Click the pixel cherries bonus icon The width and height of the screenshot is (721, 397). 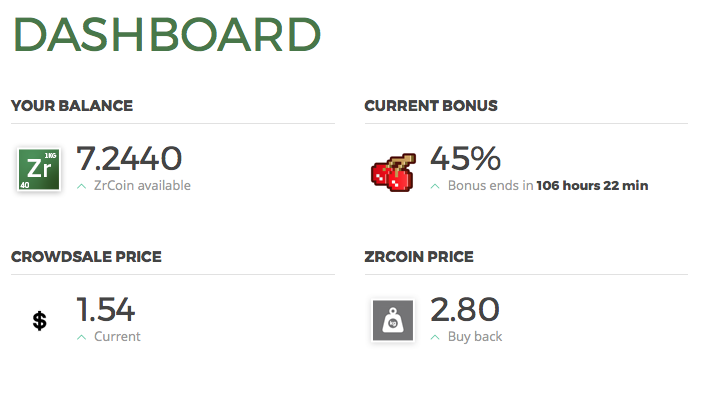(394, 173)
